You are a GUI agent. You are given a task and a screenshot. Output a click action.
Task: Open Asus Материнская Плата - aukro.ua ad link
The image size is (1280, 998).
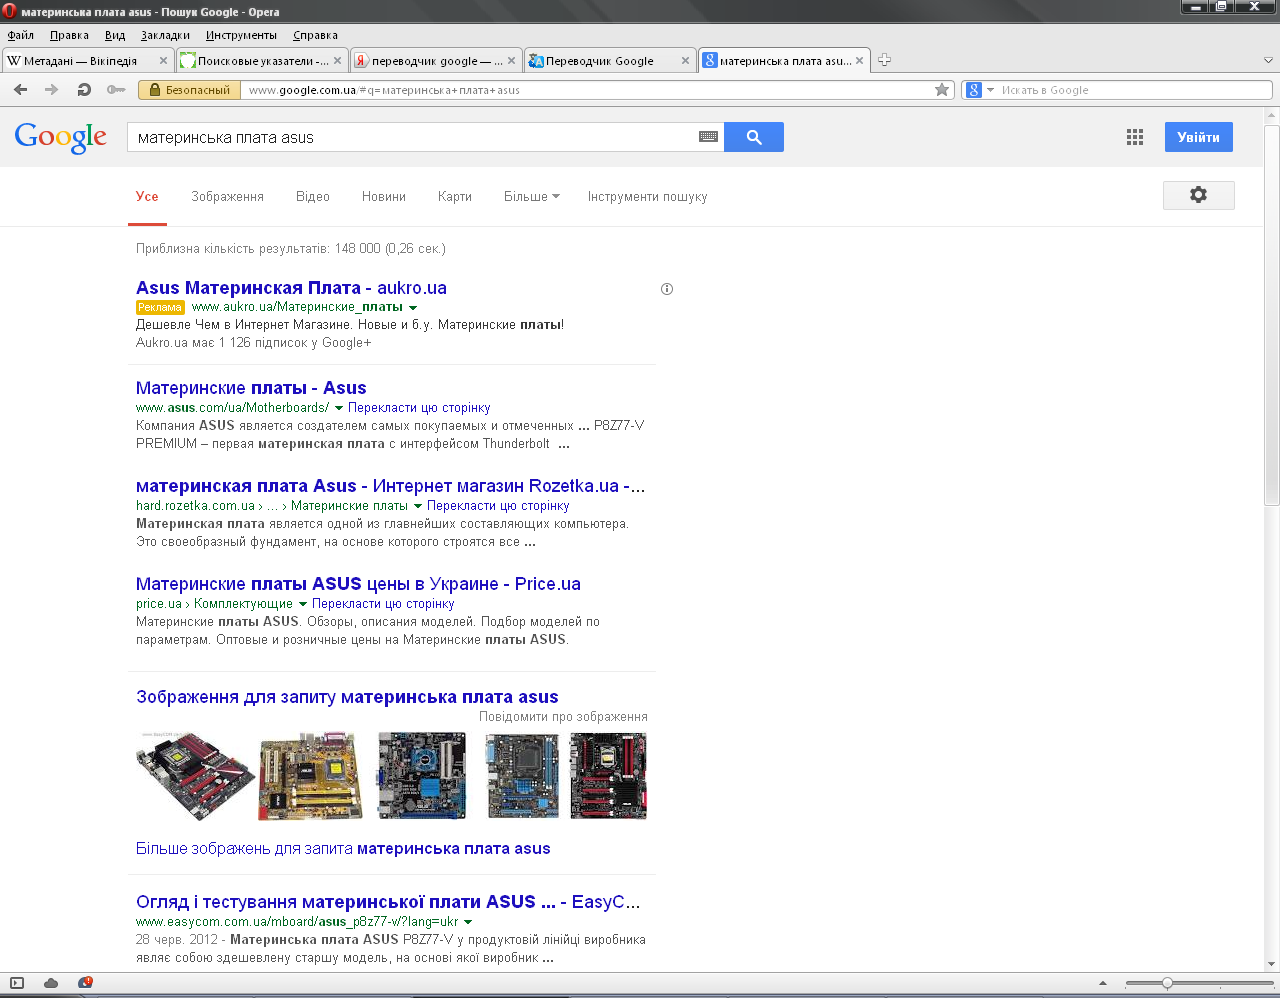[x=291, y=288]
